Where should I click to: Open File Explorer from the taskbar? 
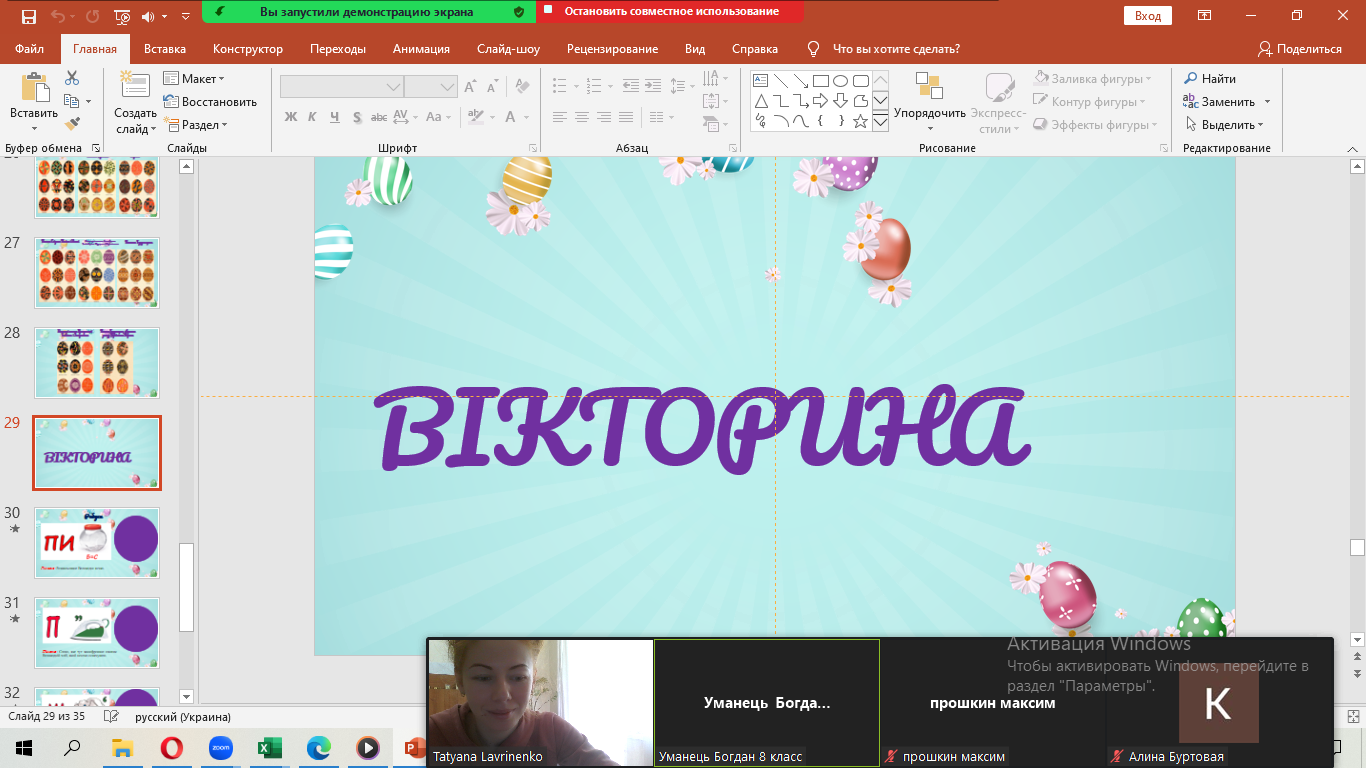(x=122, y=747)
